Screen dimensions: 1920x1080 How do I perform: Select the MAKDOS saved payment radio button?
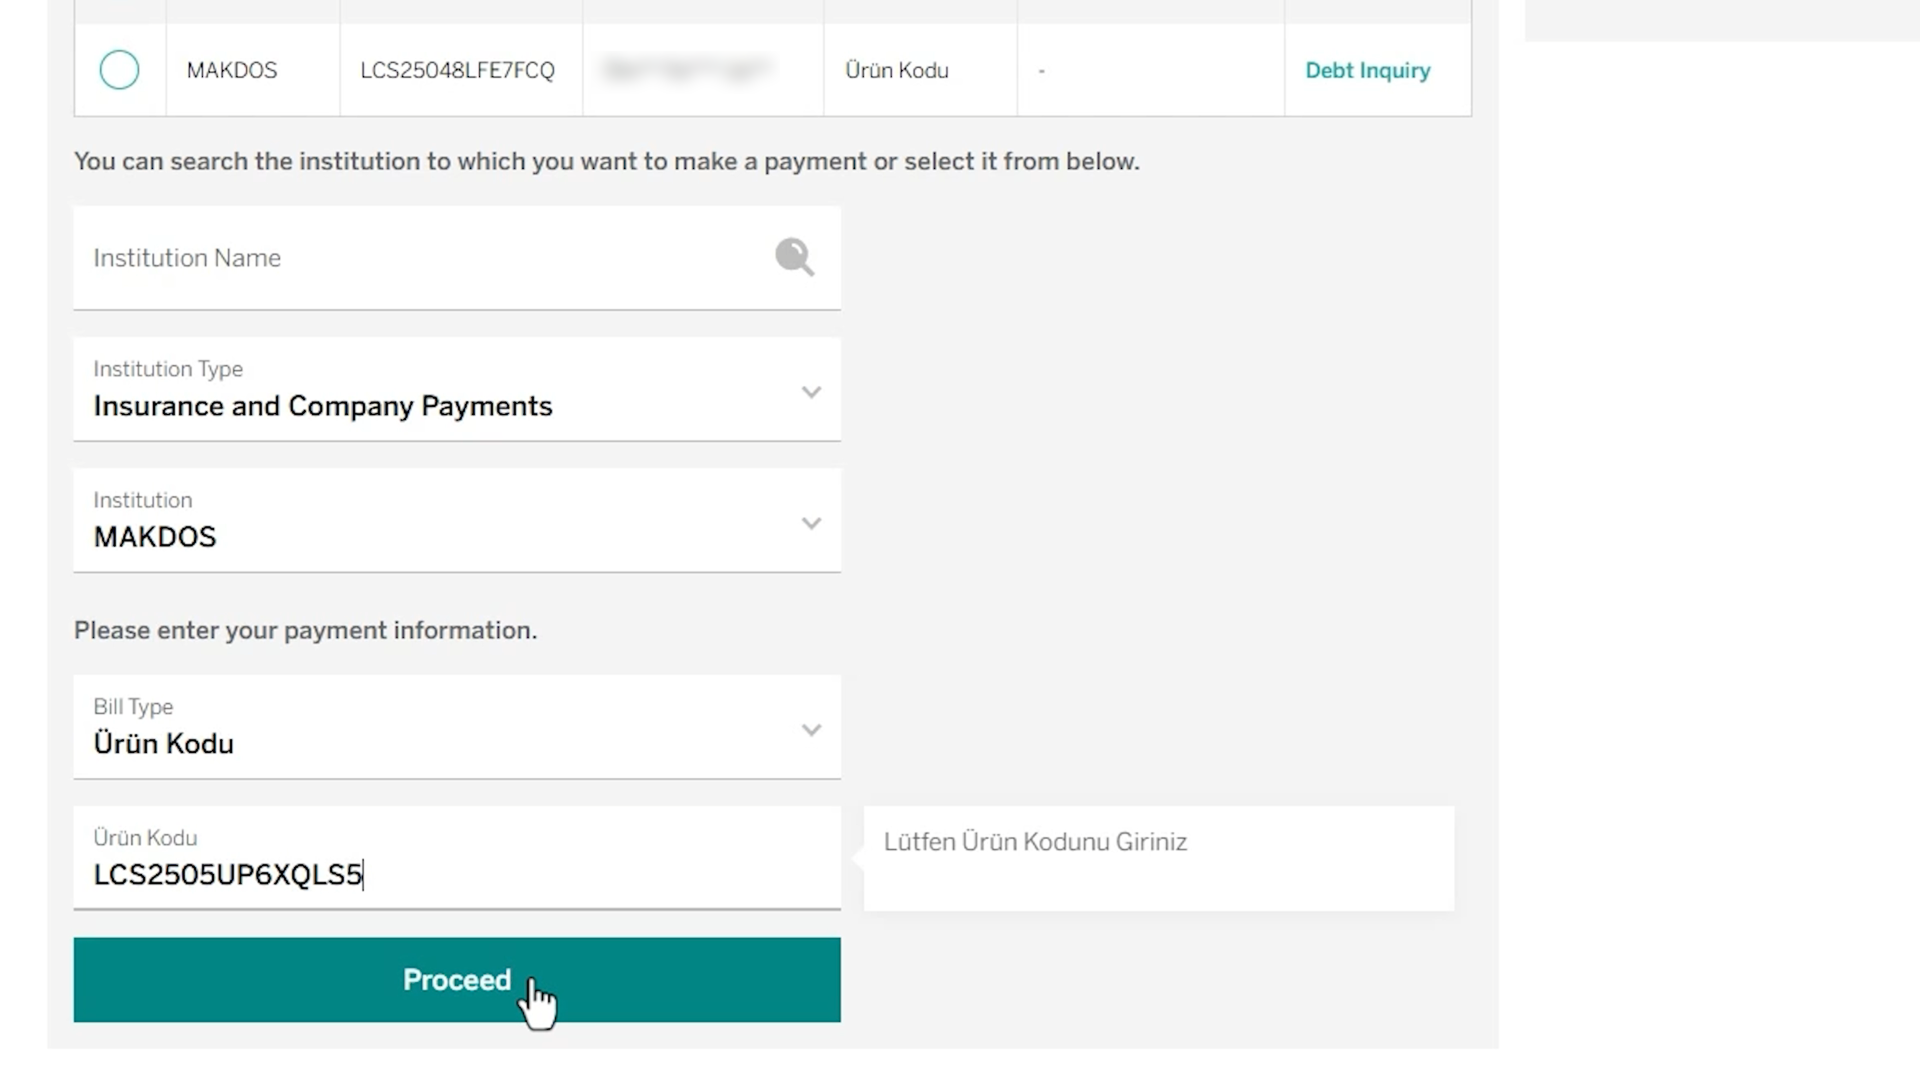pos(119,70)
